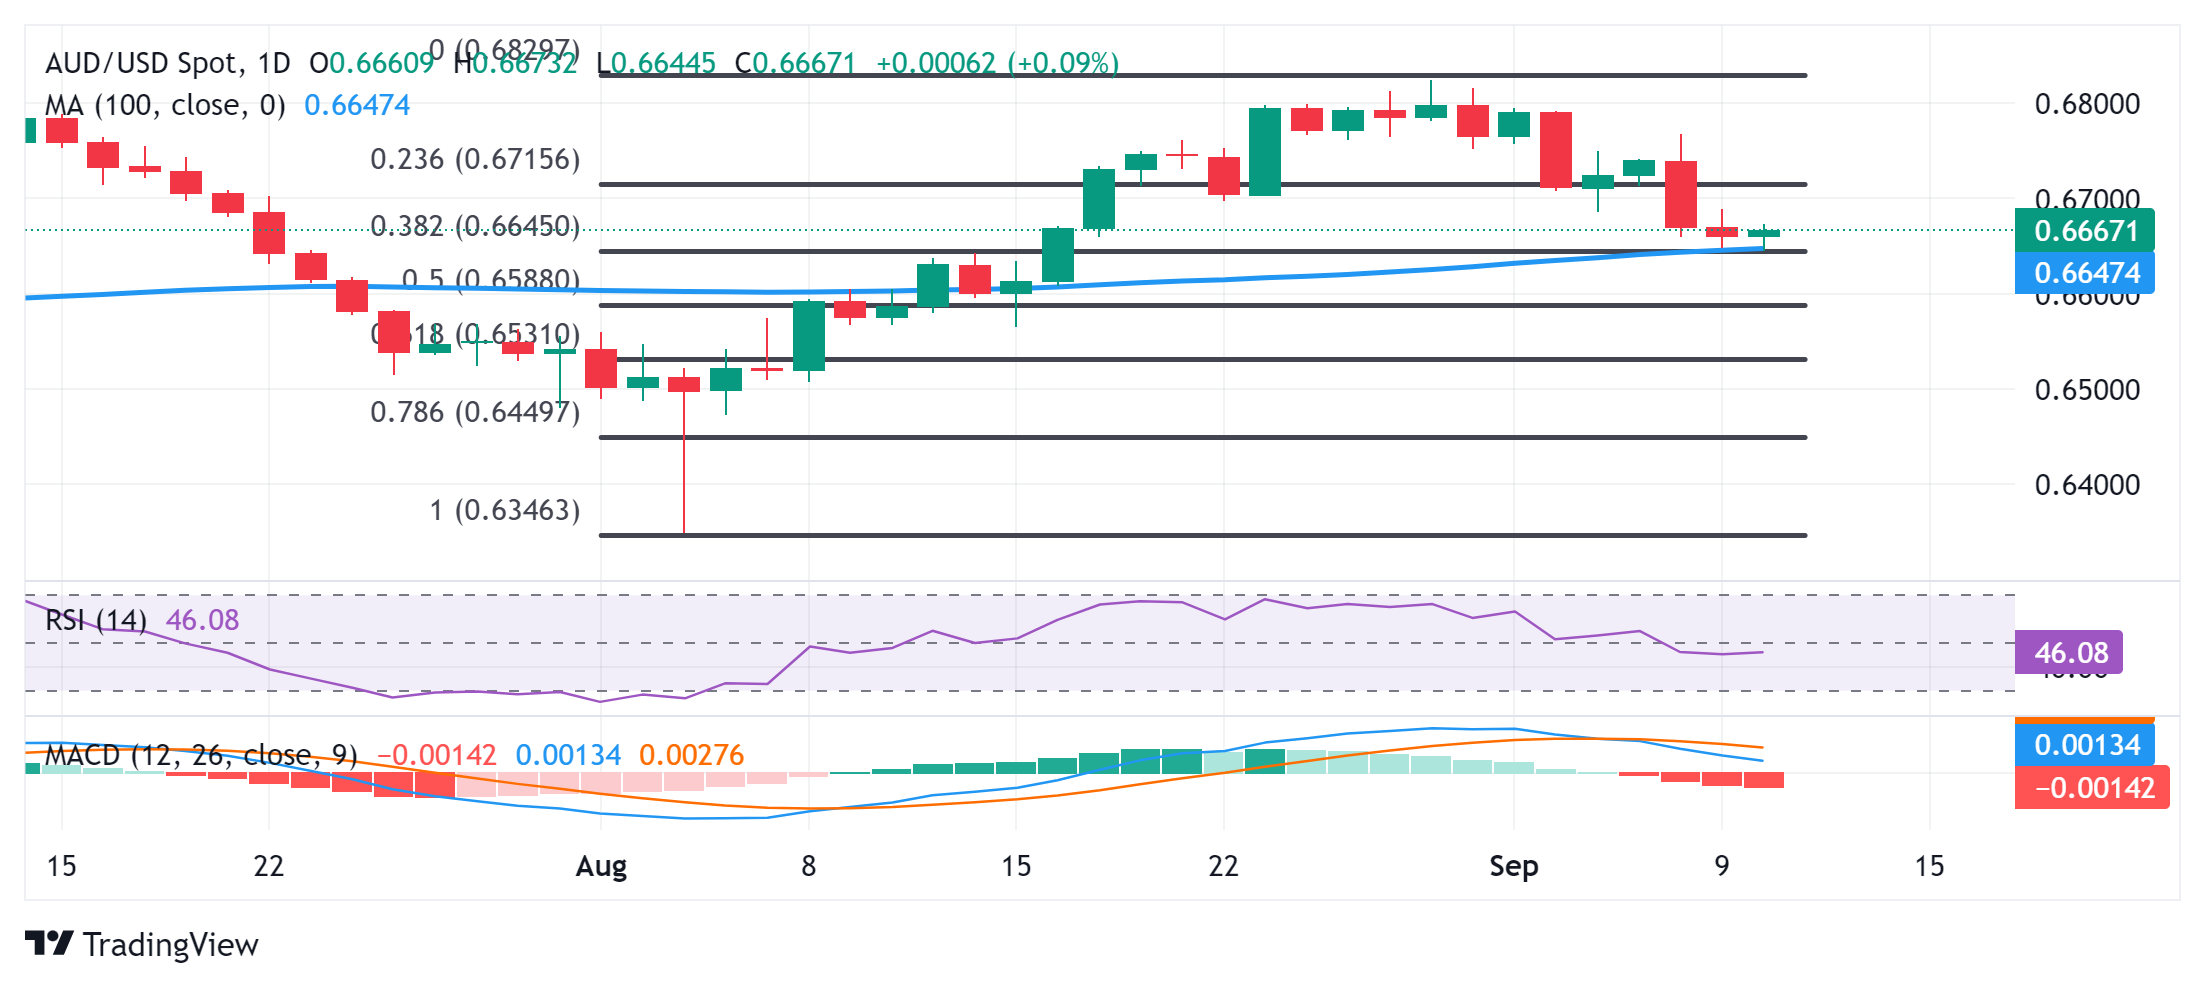Image resolution: width=2205 pixels, height=988 pixels.
Task: Click the MACD (12, 26, close, 9) label
Action: click(201, 755)
